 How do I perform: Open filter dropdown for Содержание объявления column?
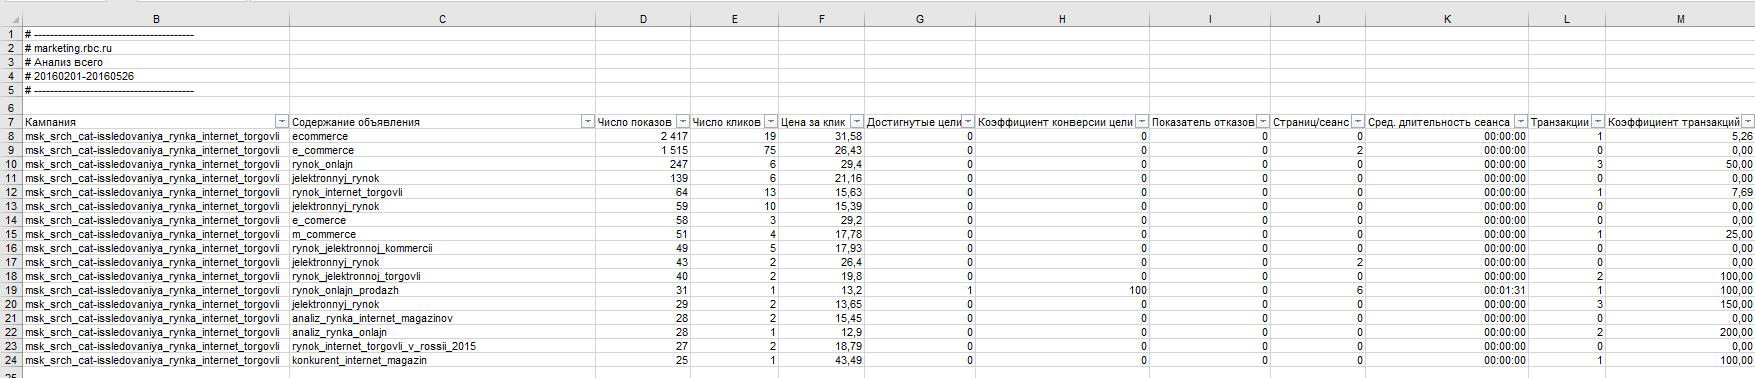(587, 122)
